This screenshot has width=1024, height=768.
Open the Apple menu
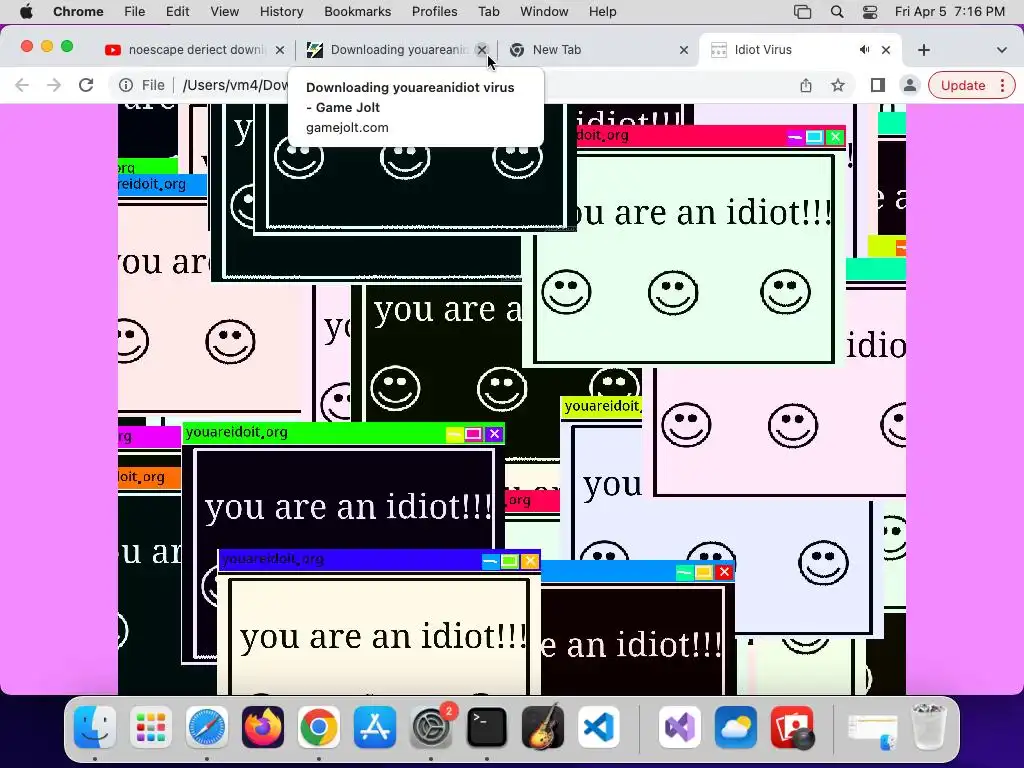25,11
